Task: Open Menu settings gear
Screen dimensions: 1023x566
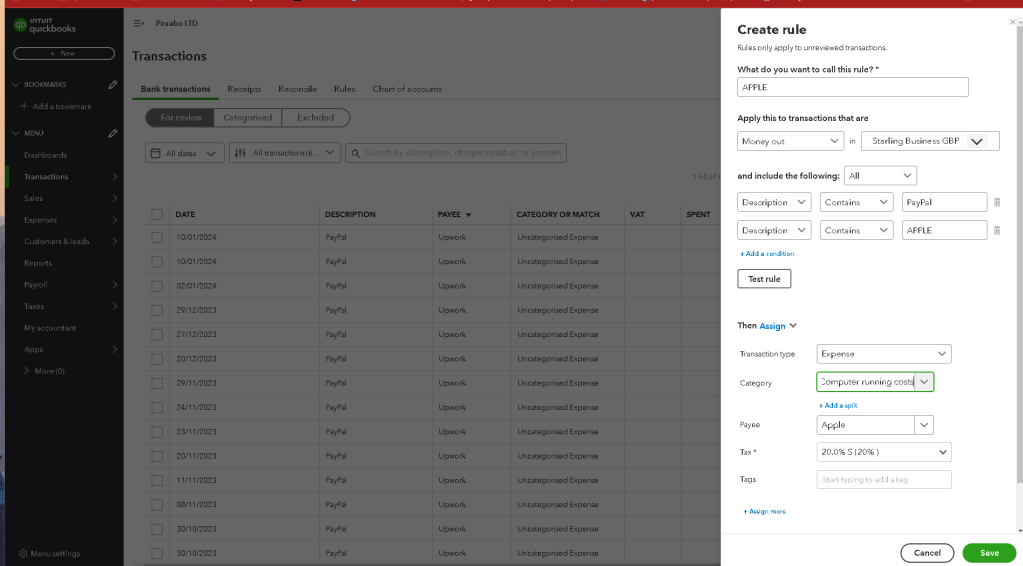Action: coord(23,554)
